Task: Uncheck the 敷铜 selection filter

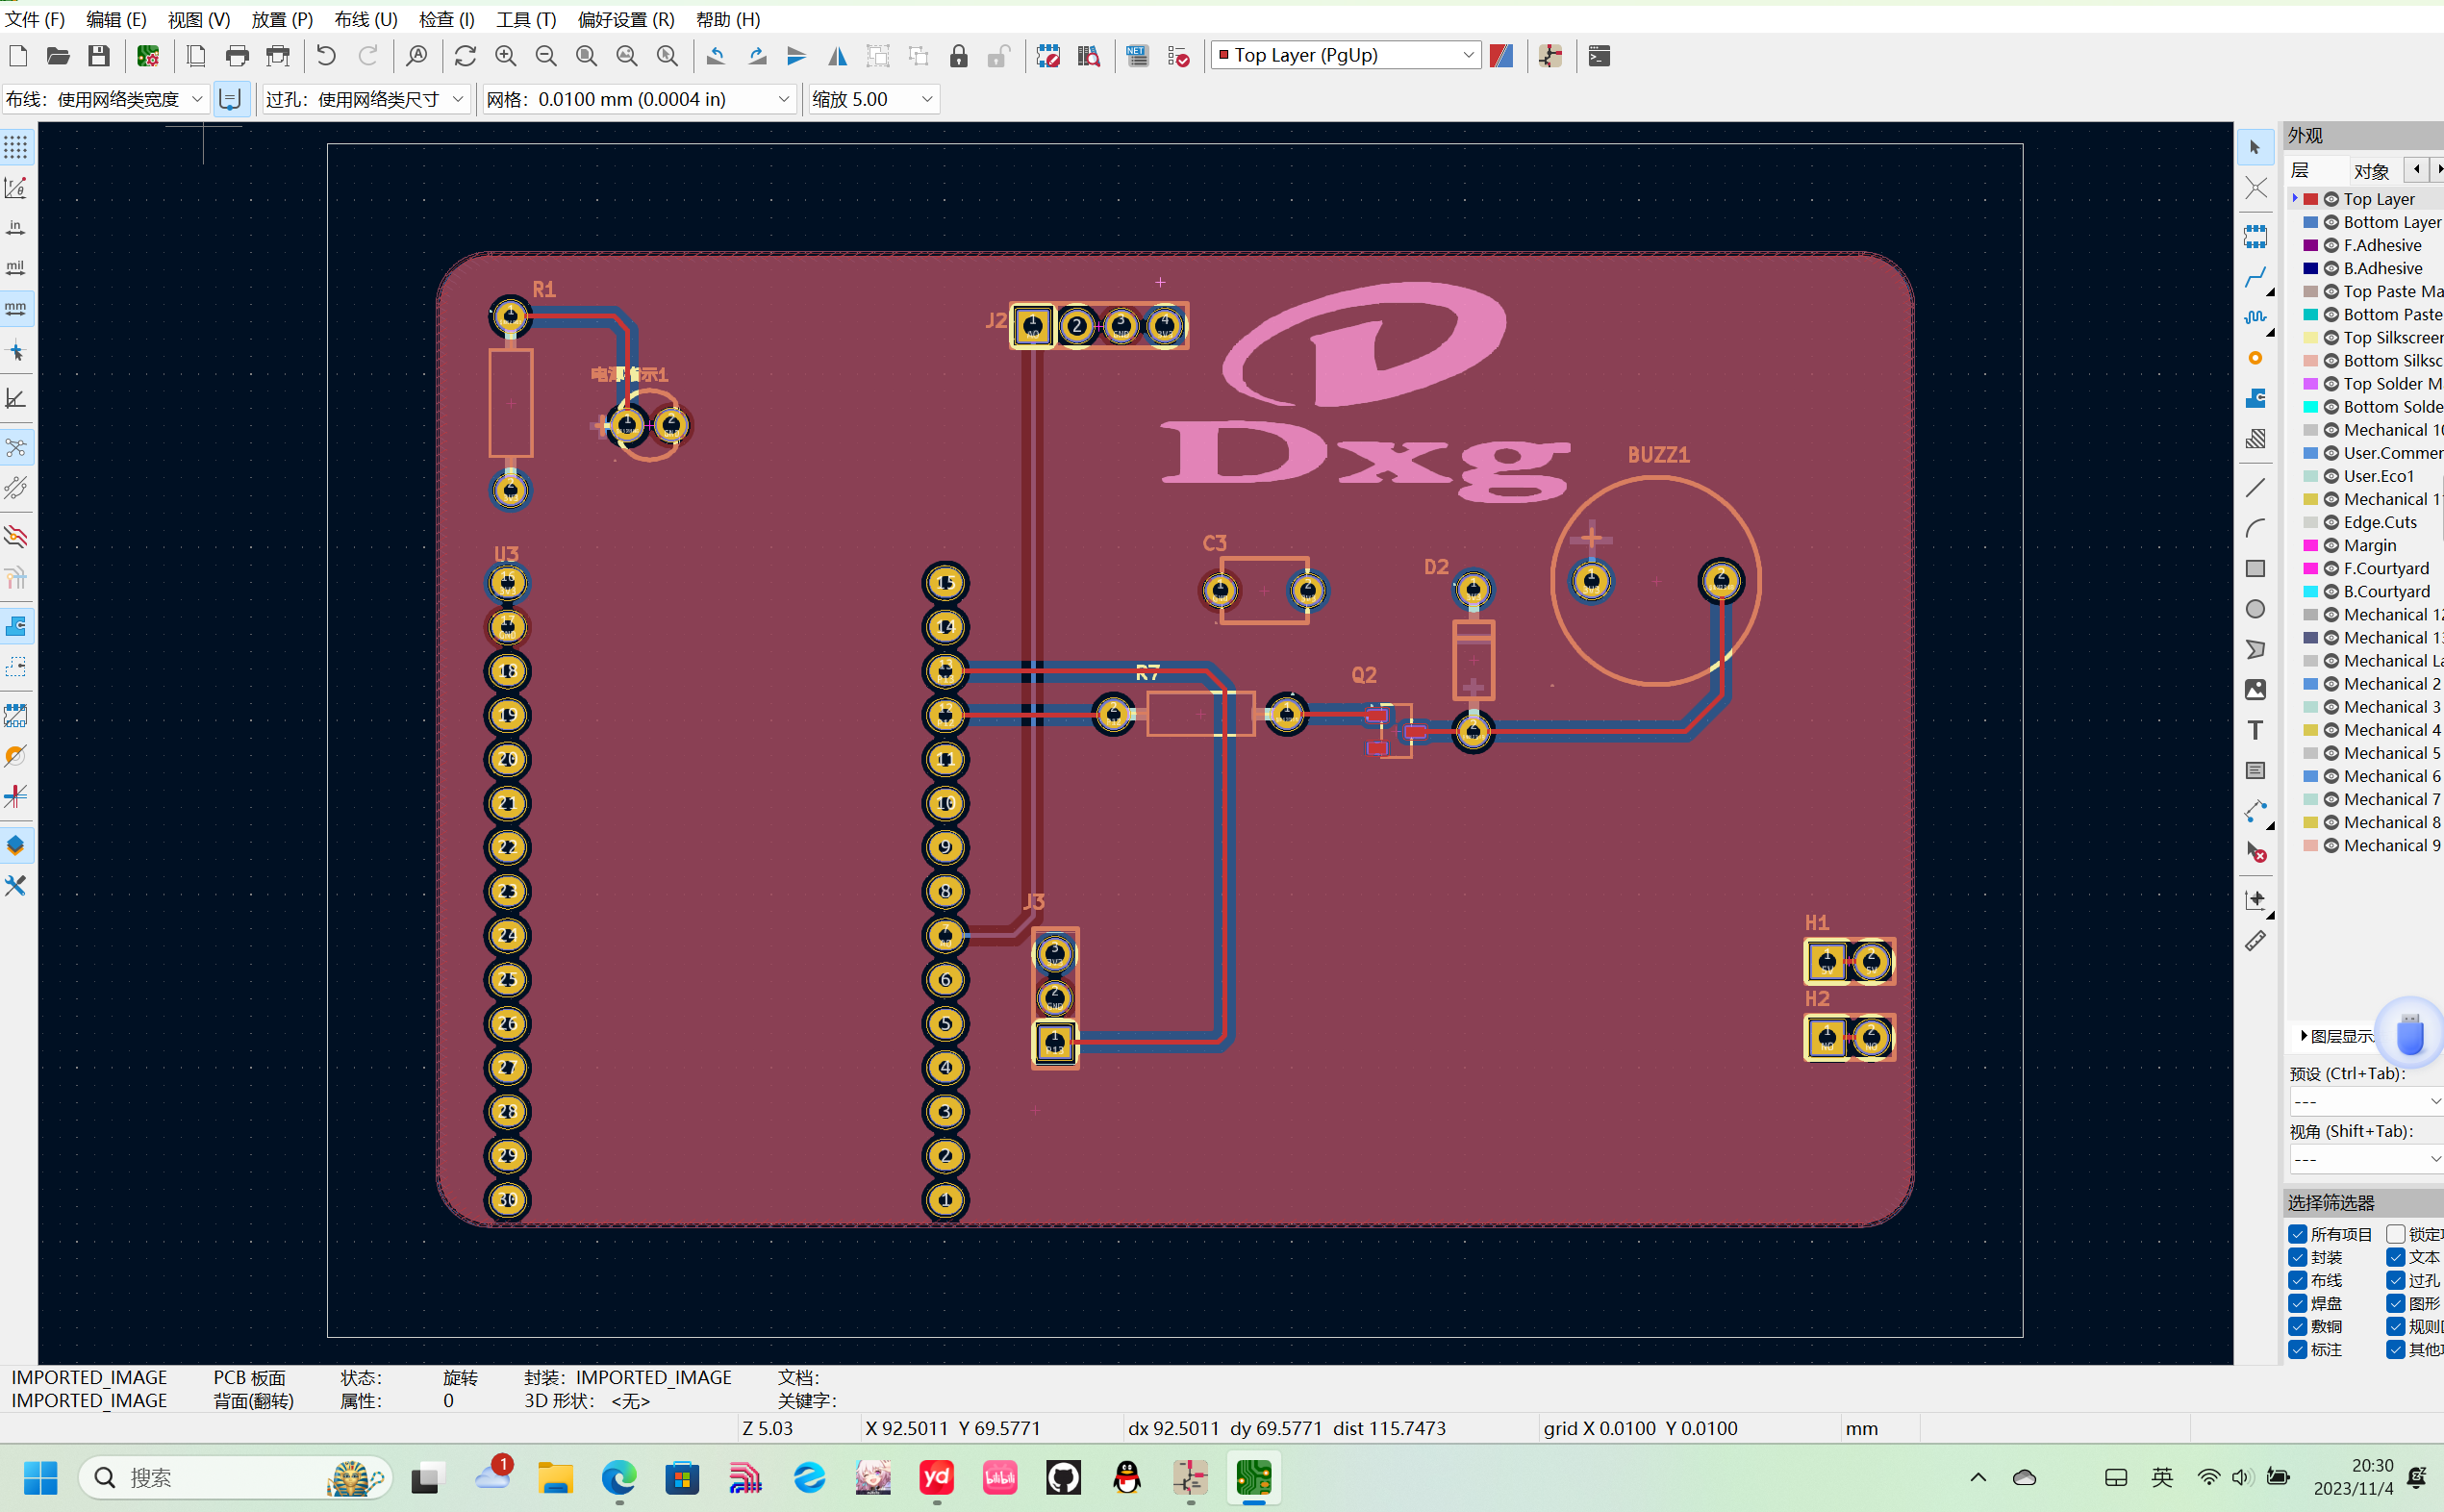Action: click(x=2298, y=1326)
